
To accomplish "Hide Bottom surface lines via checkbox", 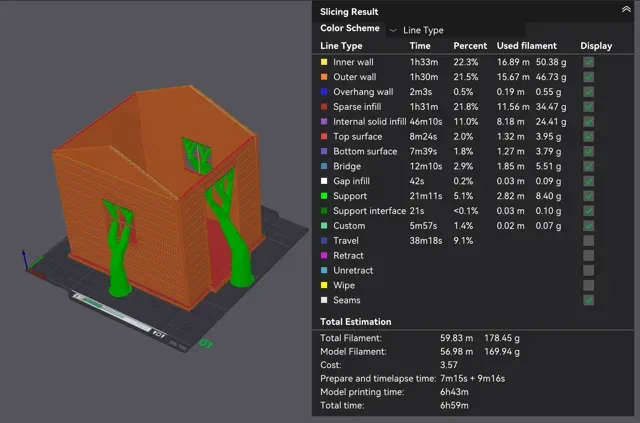I will 588,151.
